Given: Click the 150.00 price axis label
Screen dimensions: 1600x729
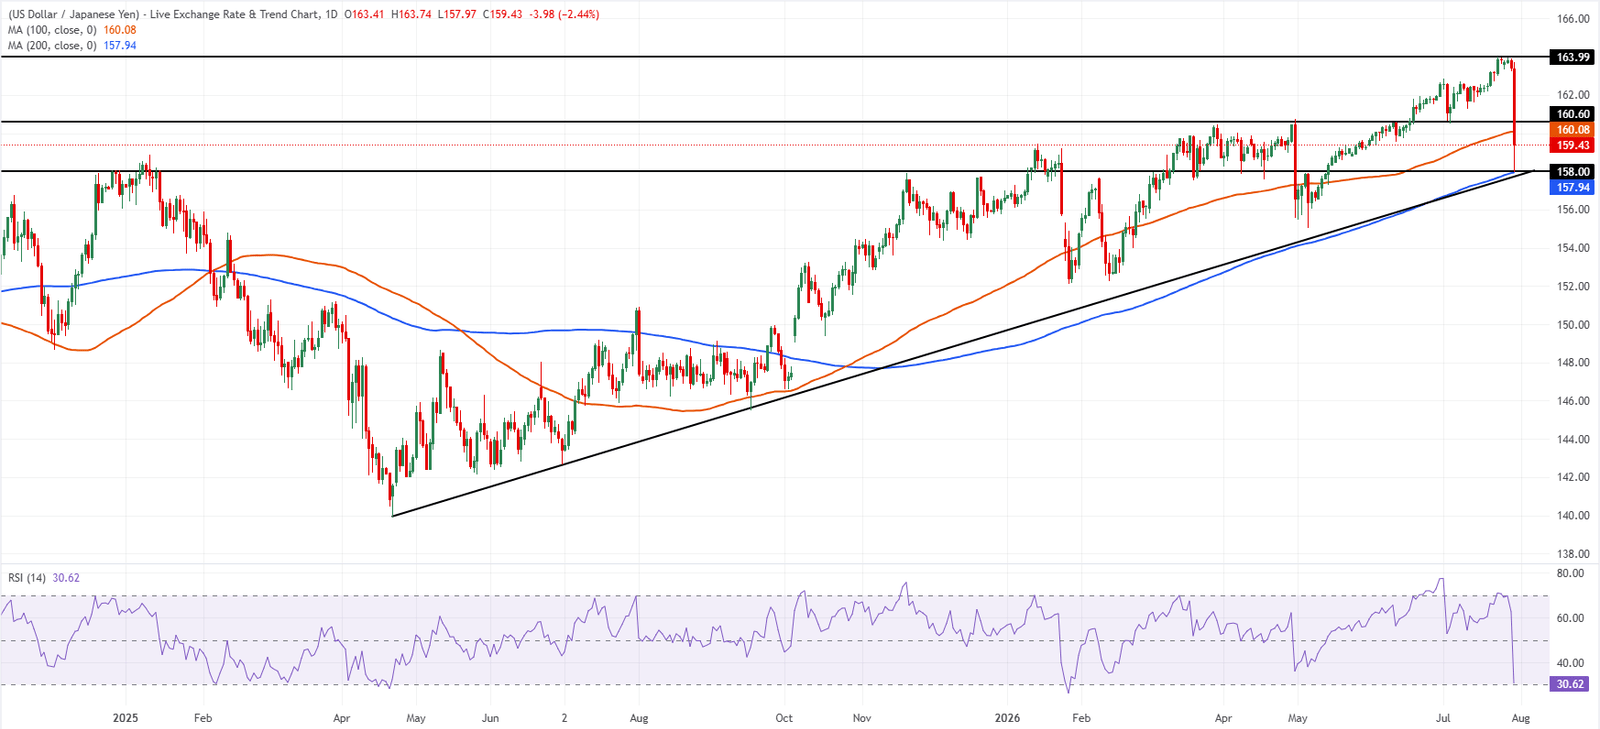Looking at the screenshot, I should 1573,325.
